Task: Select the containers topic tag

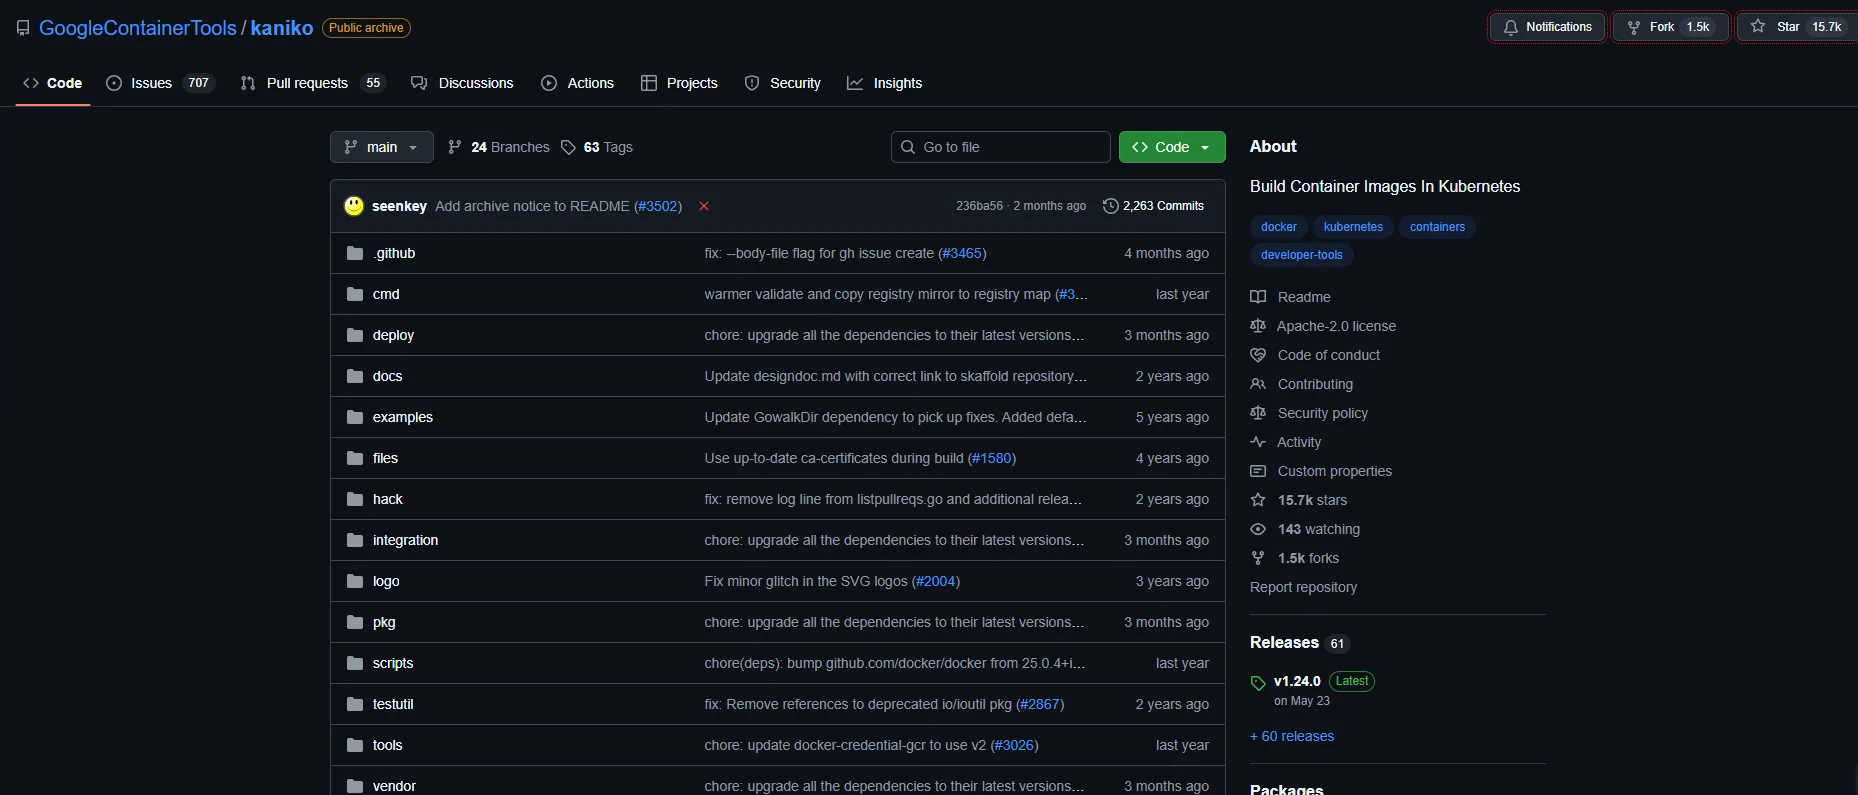Action: [x=1437, y=227]
